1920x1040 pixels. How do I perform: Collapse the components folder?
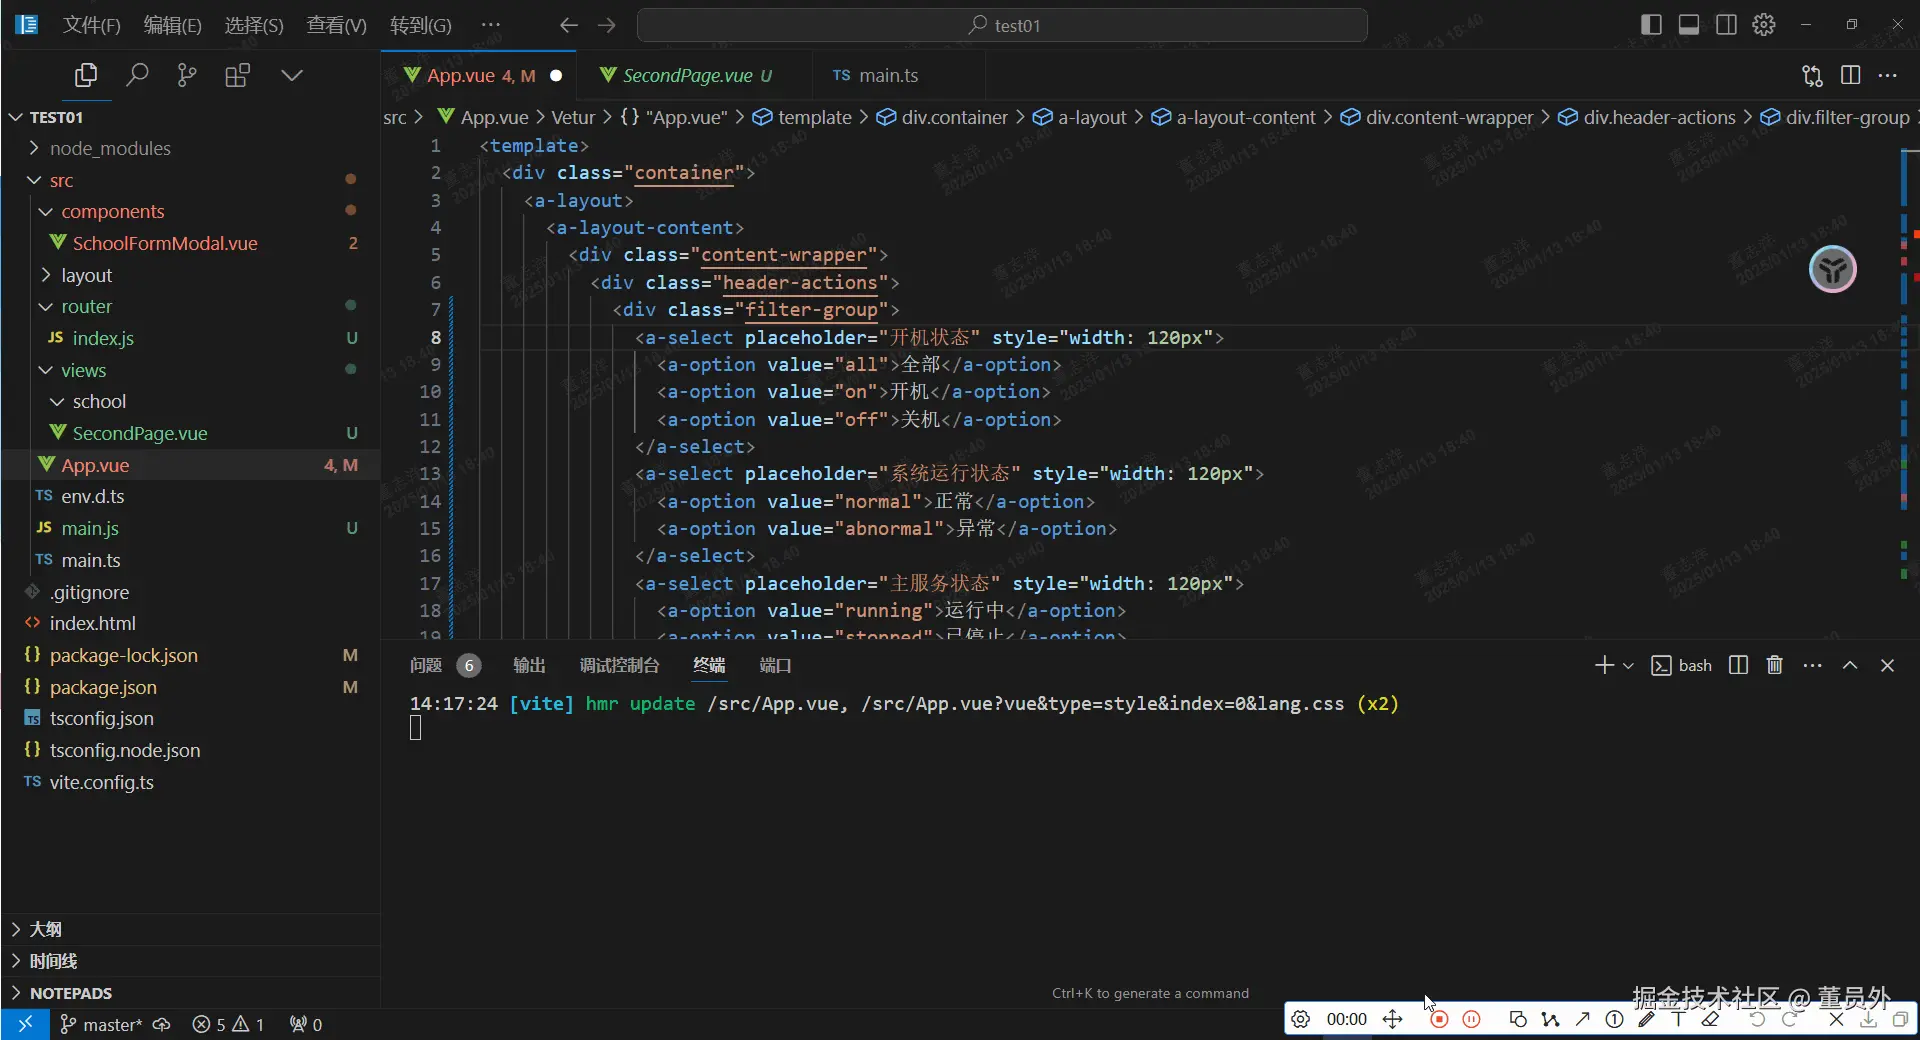pos(112,211)
